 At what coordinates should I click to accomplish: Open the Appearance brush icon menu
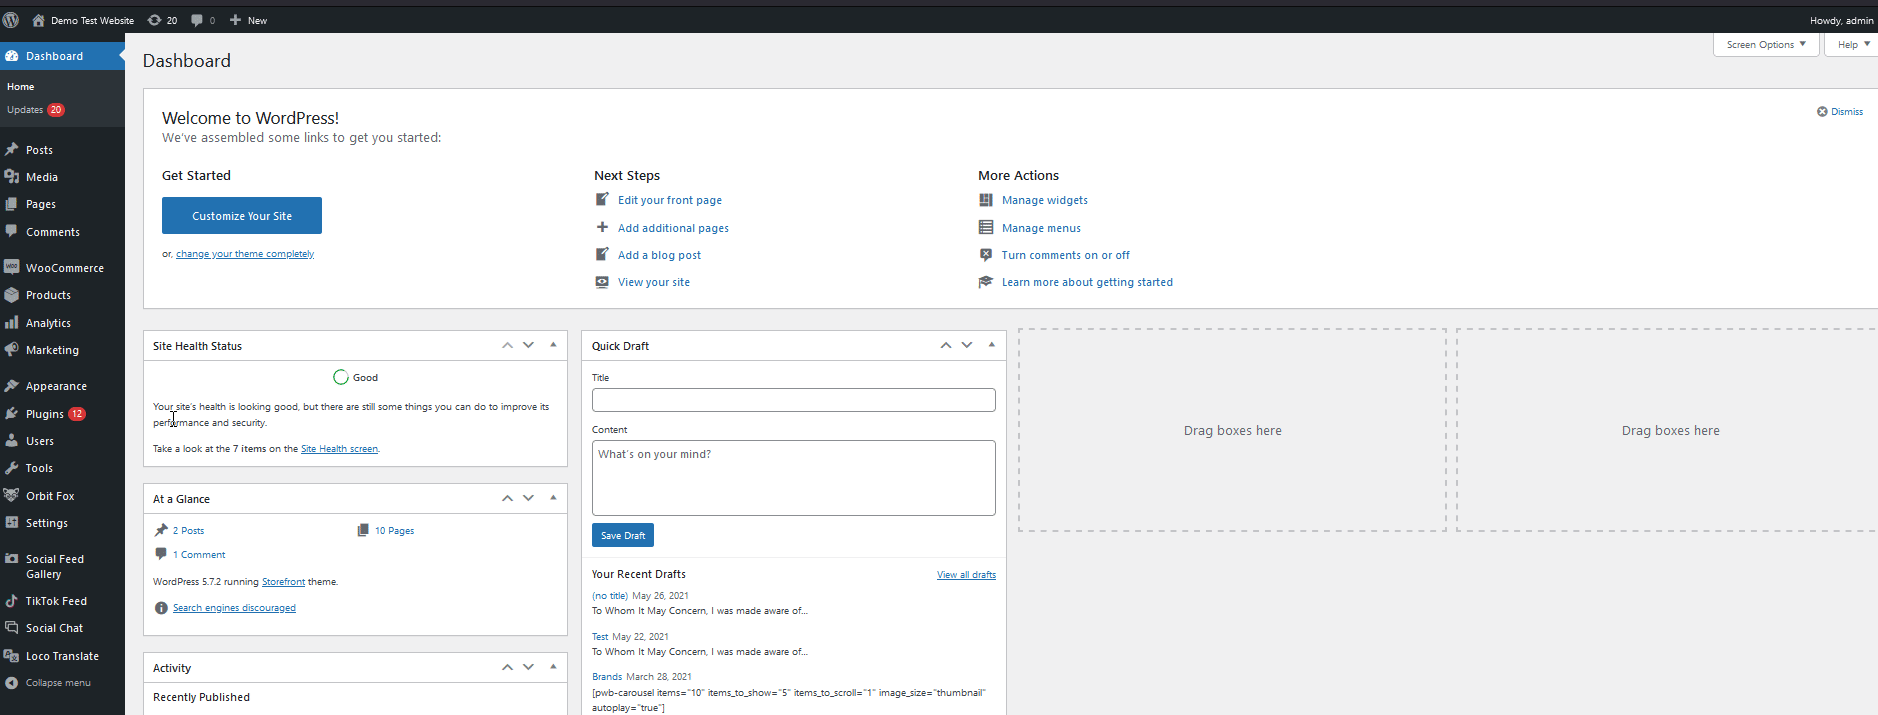click(x=12, y=386)
